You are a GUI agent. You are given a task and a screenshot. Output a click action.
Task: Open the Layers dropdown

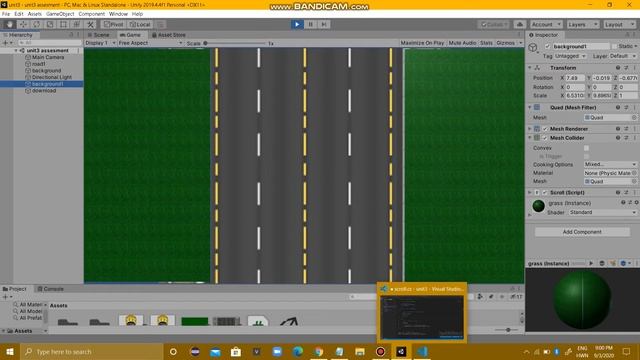[x=582, y=24]
